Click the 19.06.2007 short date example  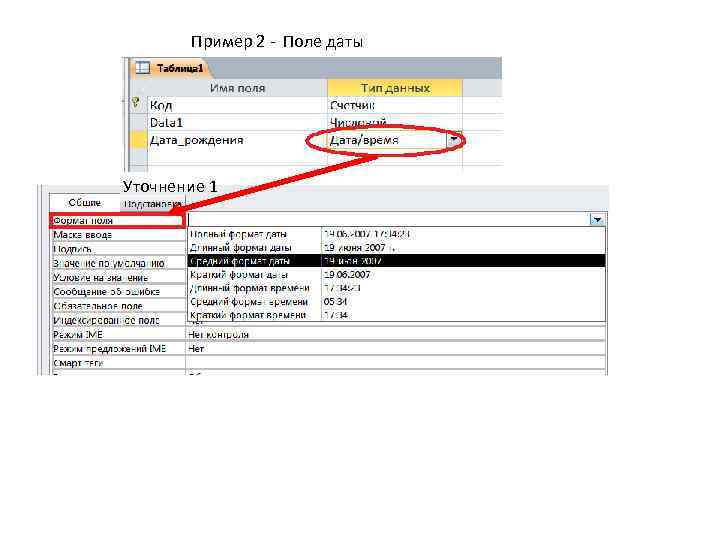[347, 275]
